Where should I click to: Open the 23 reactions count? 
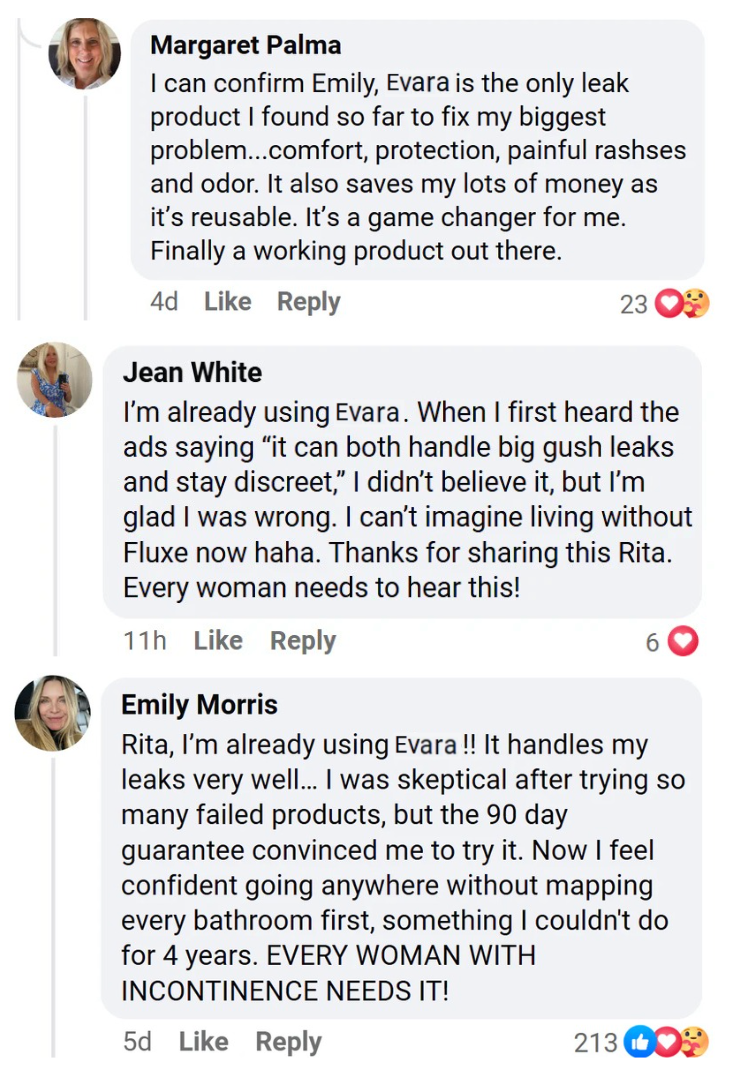(x=634, y=303)
